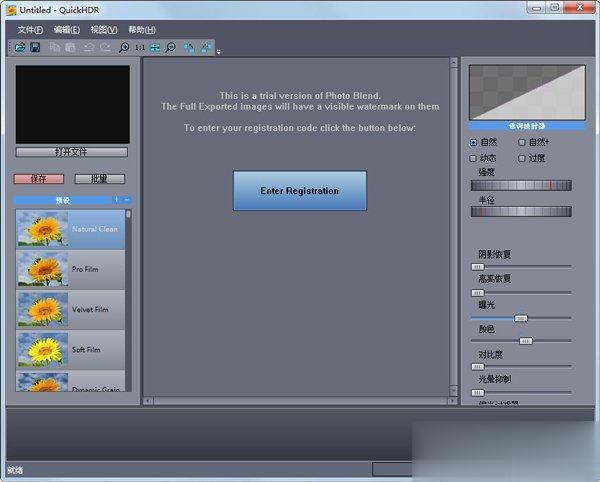This screenshot has width=600, height=482.
Task: Click the 光晕抑制 slider handle
Action: pyautogui.click(x=477, y=392)
